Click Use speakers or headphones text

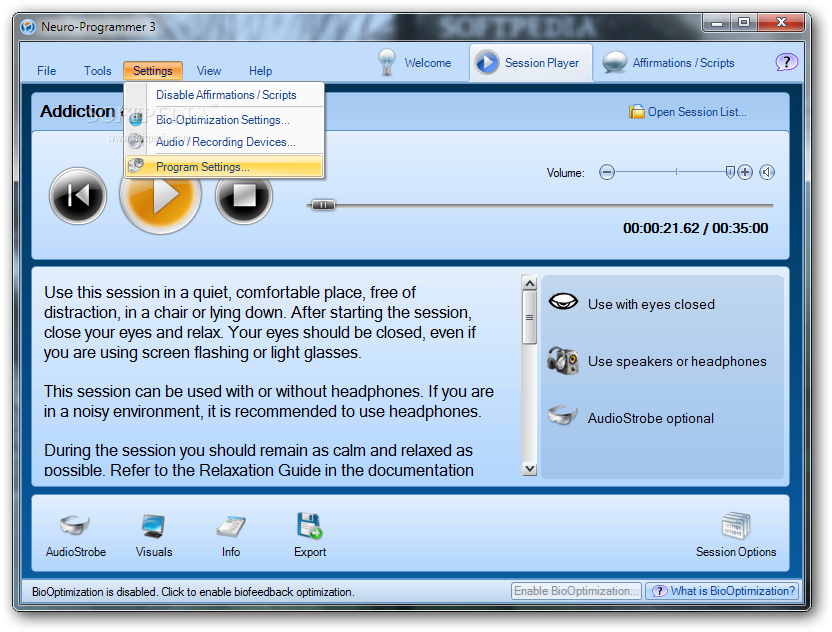click(x=677, y=361)
